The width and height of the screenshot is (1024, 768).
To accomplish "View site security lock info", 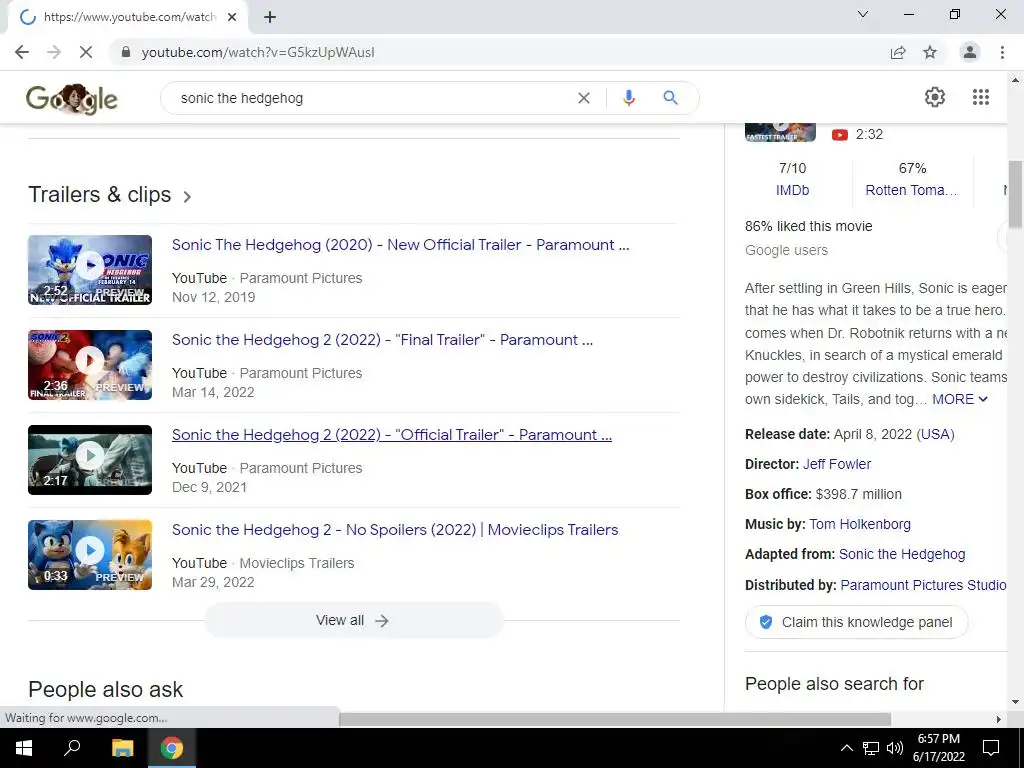I will pyautogui.click(x=126, y=52).
